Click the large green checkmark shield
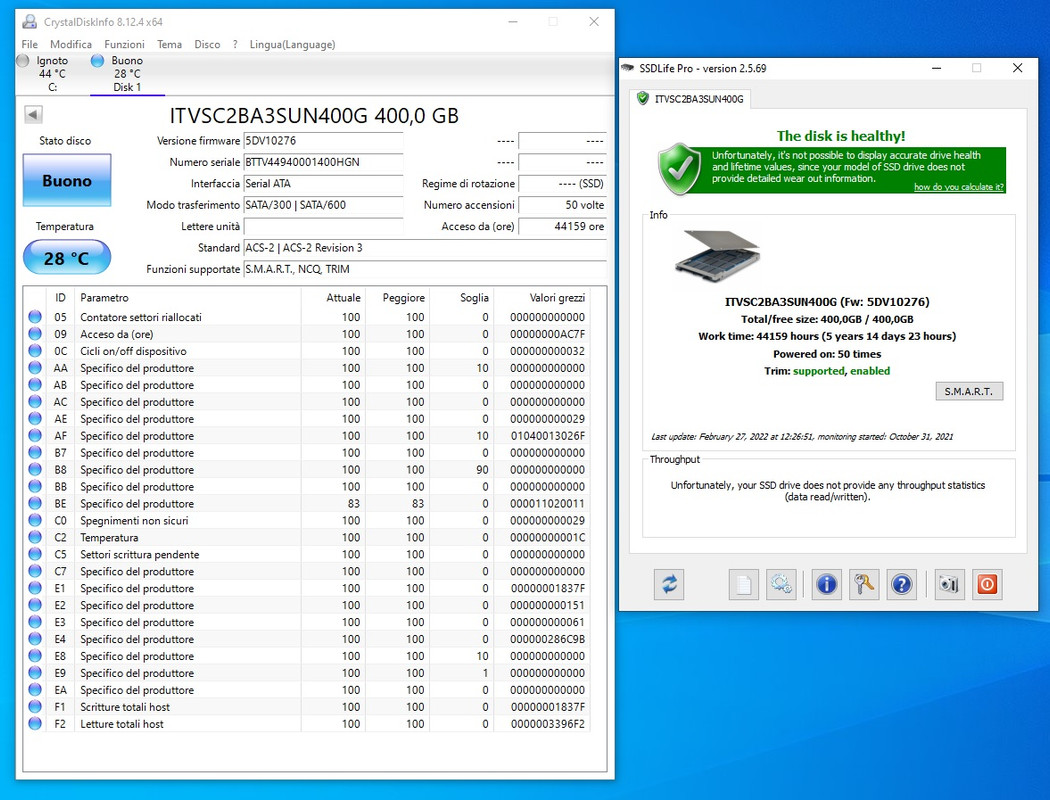The image size is (1050, 800). (x=680, y=169)
